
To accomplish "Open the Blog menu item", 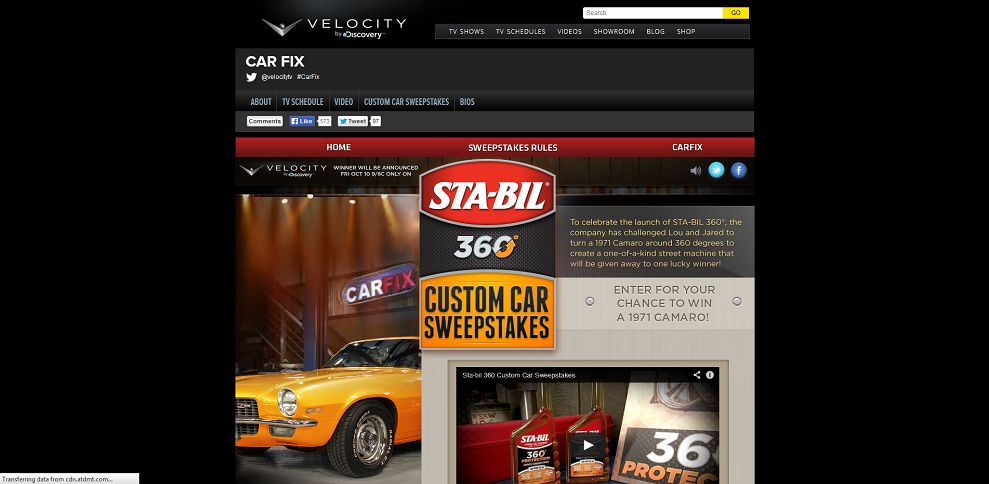I will click(655, 32).
